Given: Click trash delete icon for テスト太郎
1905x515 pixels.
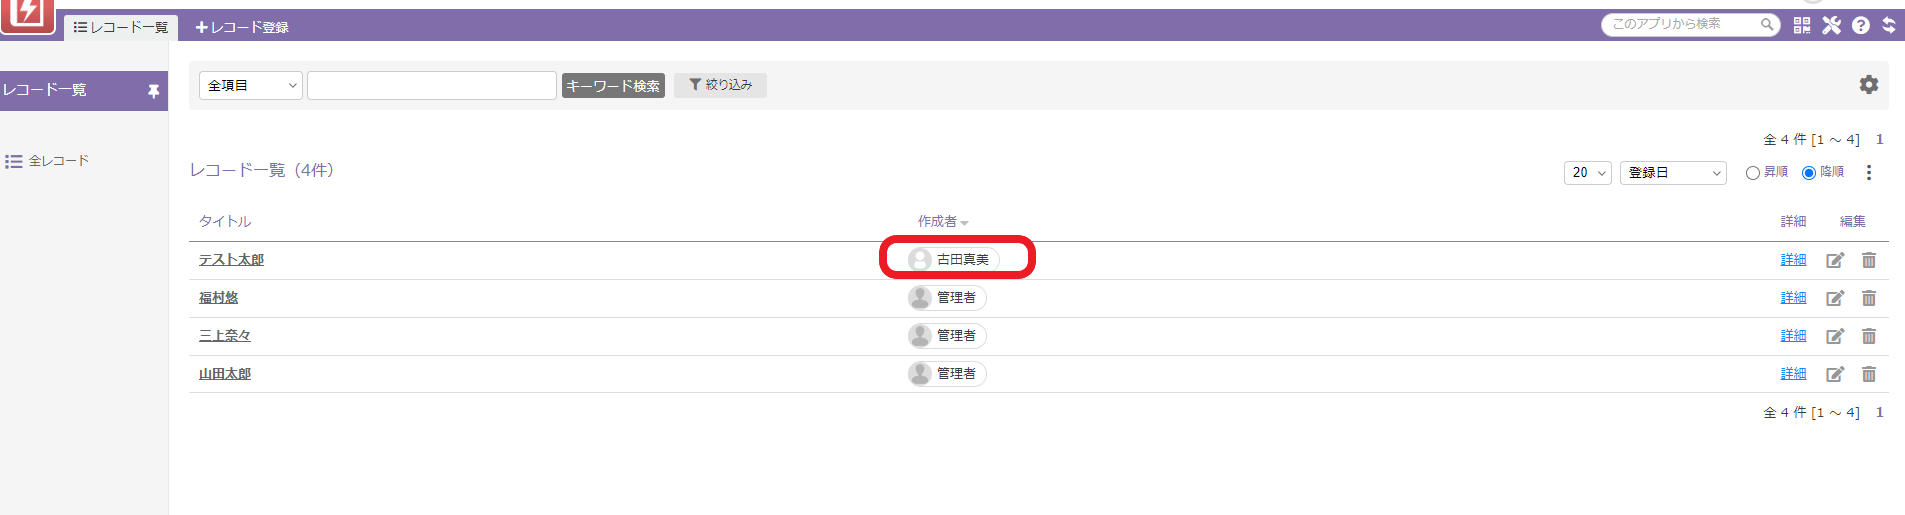Looking at the screenshot, I should [x=1868, y=260].
